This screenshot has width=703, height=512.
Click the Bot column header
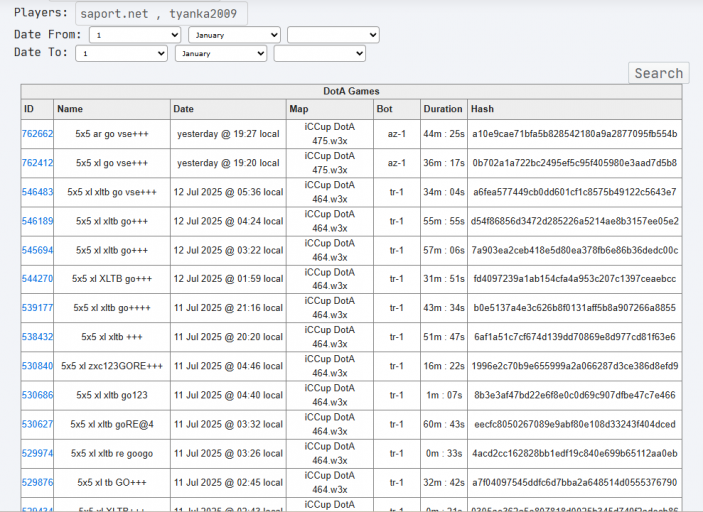coord(397,109)
